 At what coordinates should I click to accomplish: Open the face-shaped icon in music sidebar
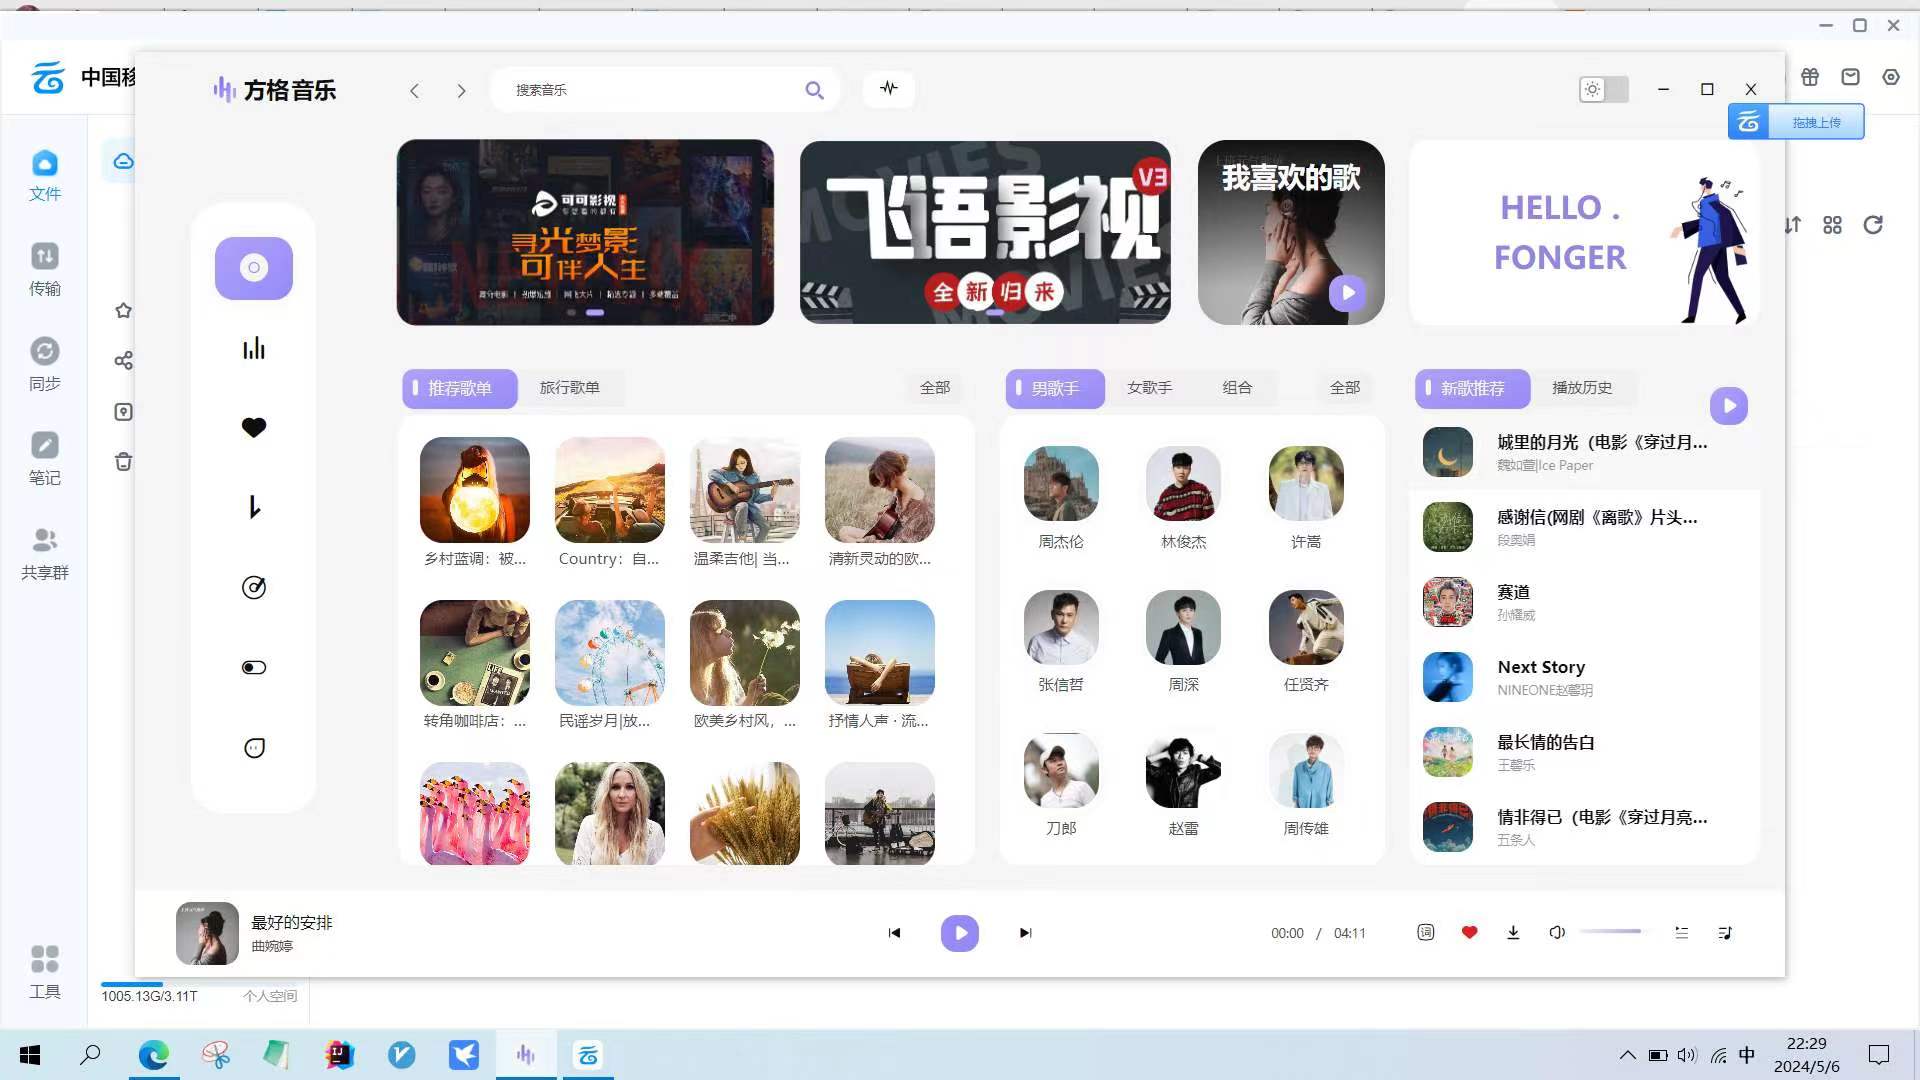coord(254,748)
